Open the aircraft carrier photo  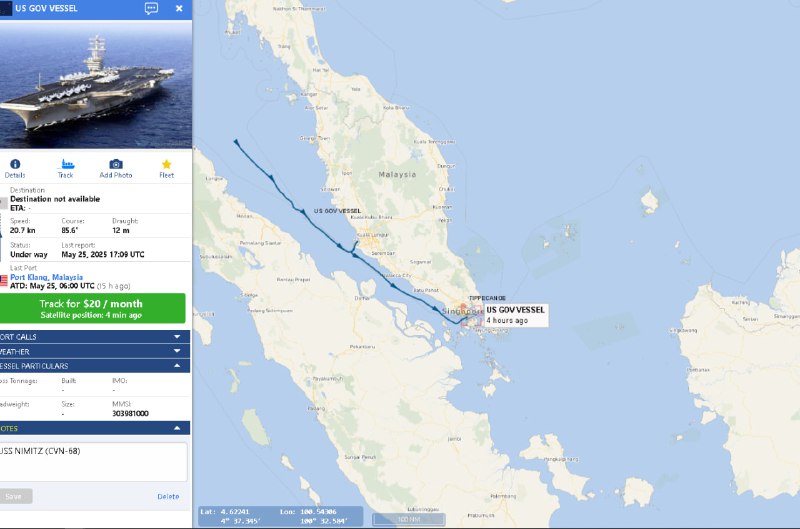(x=96, y=85)
